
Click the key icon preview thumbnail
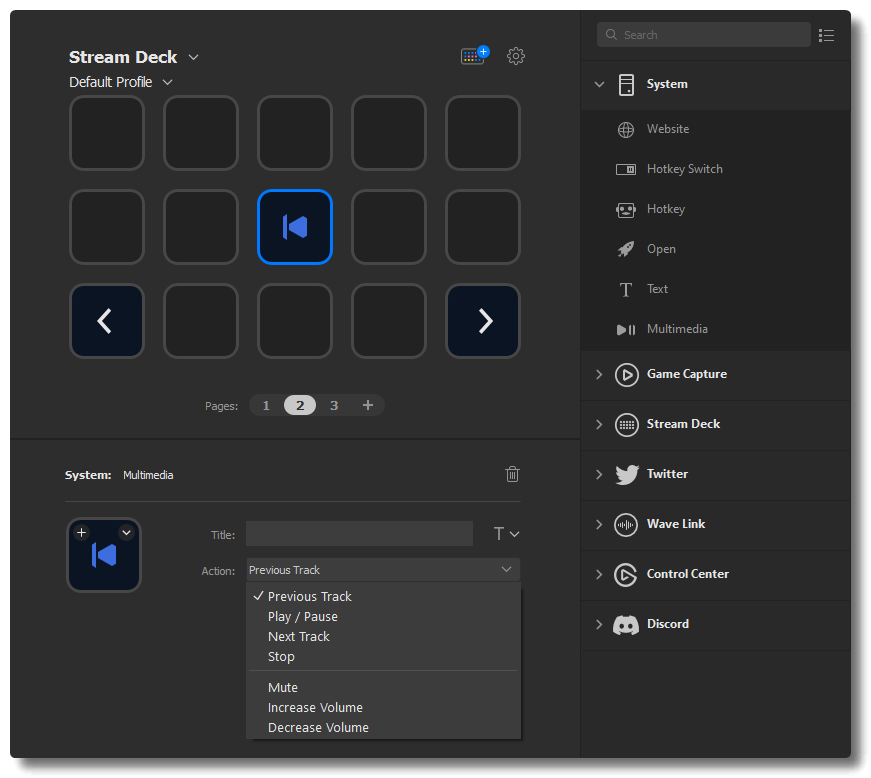tap(104, 555)
